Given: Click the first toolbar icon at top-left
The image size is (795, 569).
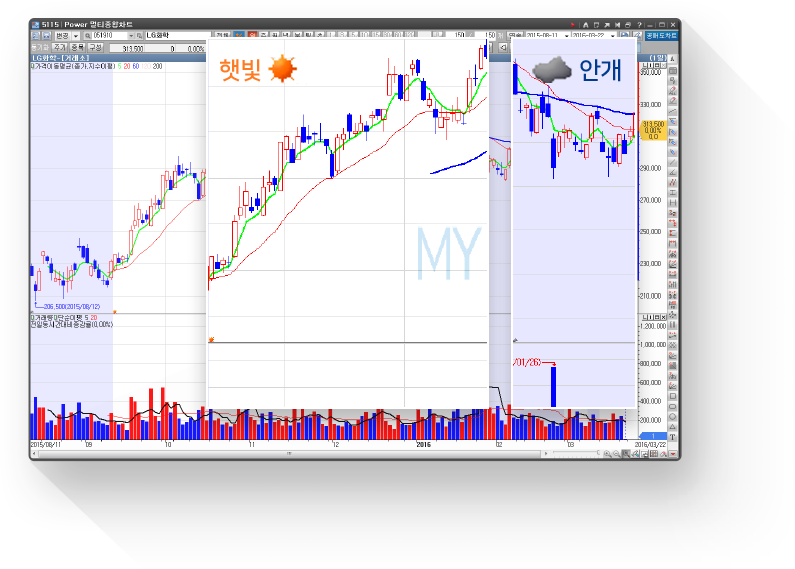Looking at the screenshot, I should pos(35,36).
